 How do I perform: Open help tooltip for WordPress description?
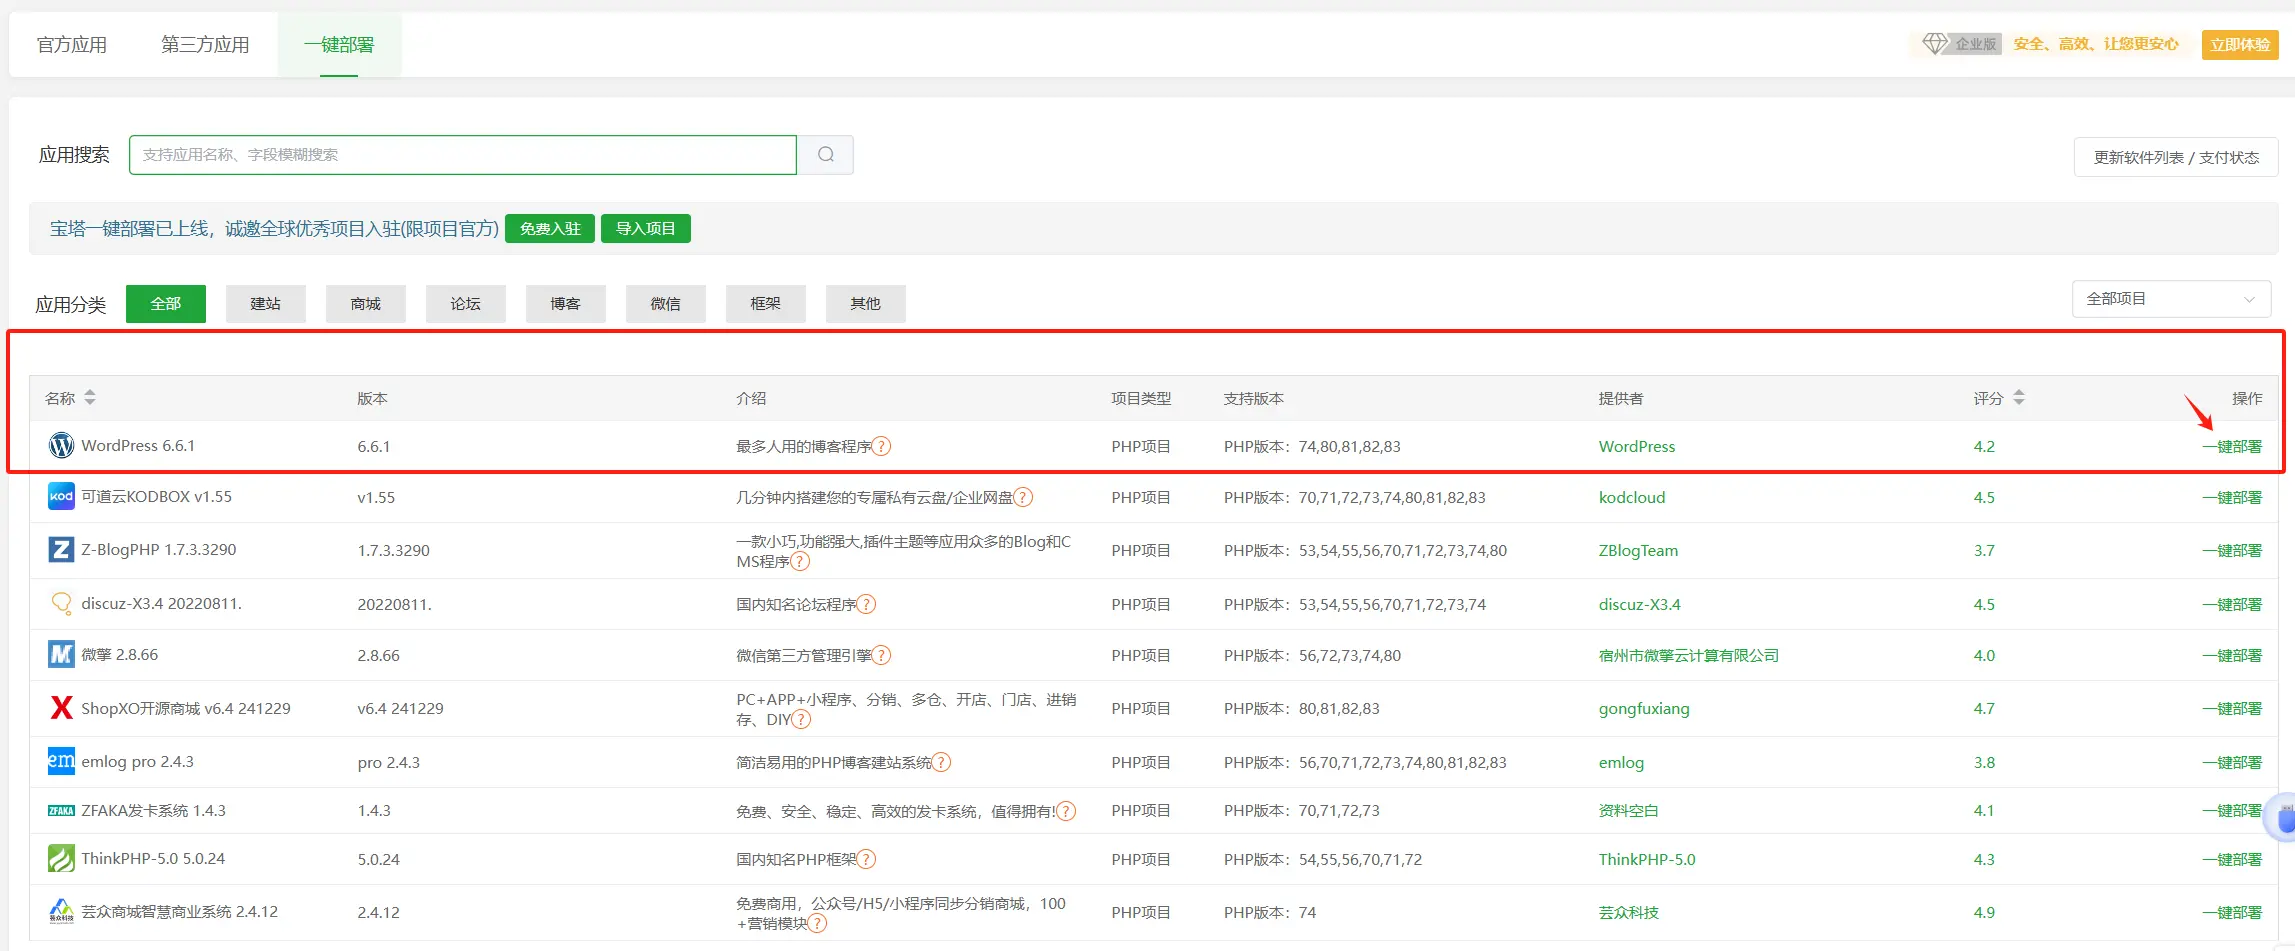pyautogui.click(x=881, y=446)
